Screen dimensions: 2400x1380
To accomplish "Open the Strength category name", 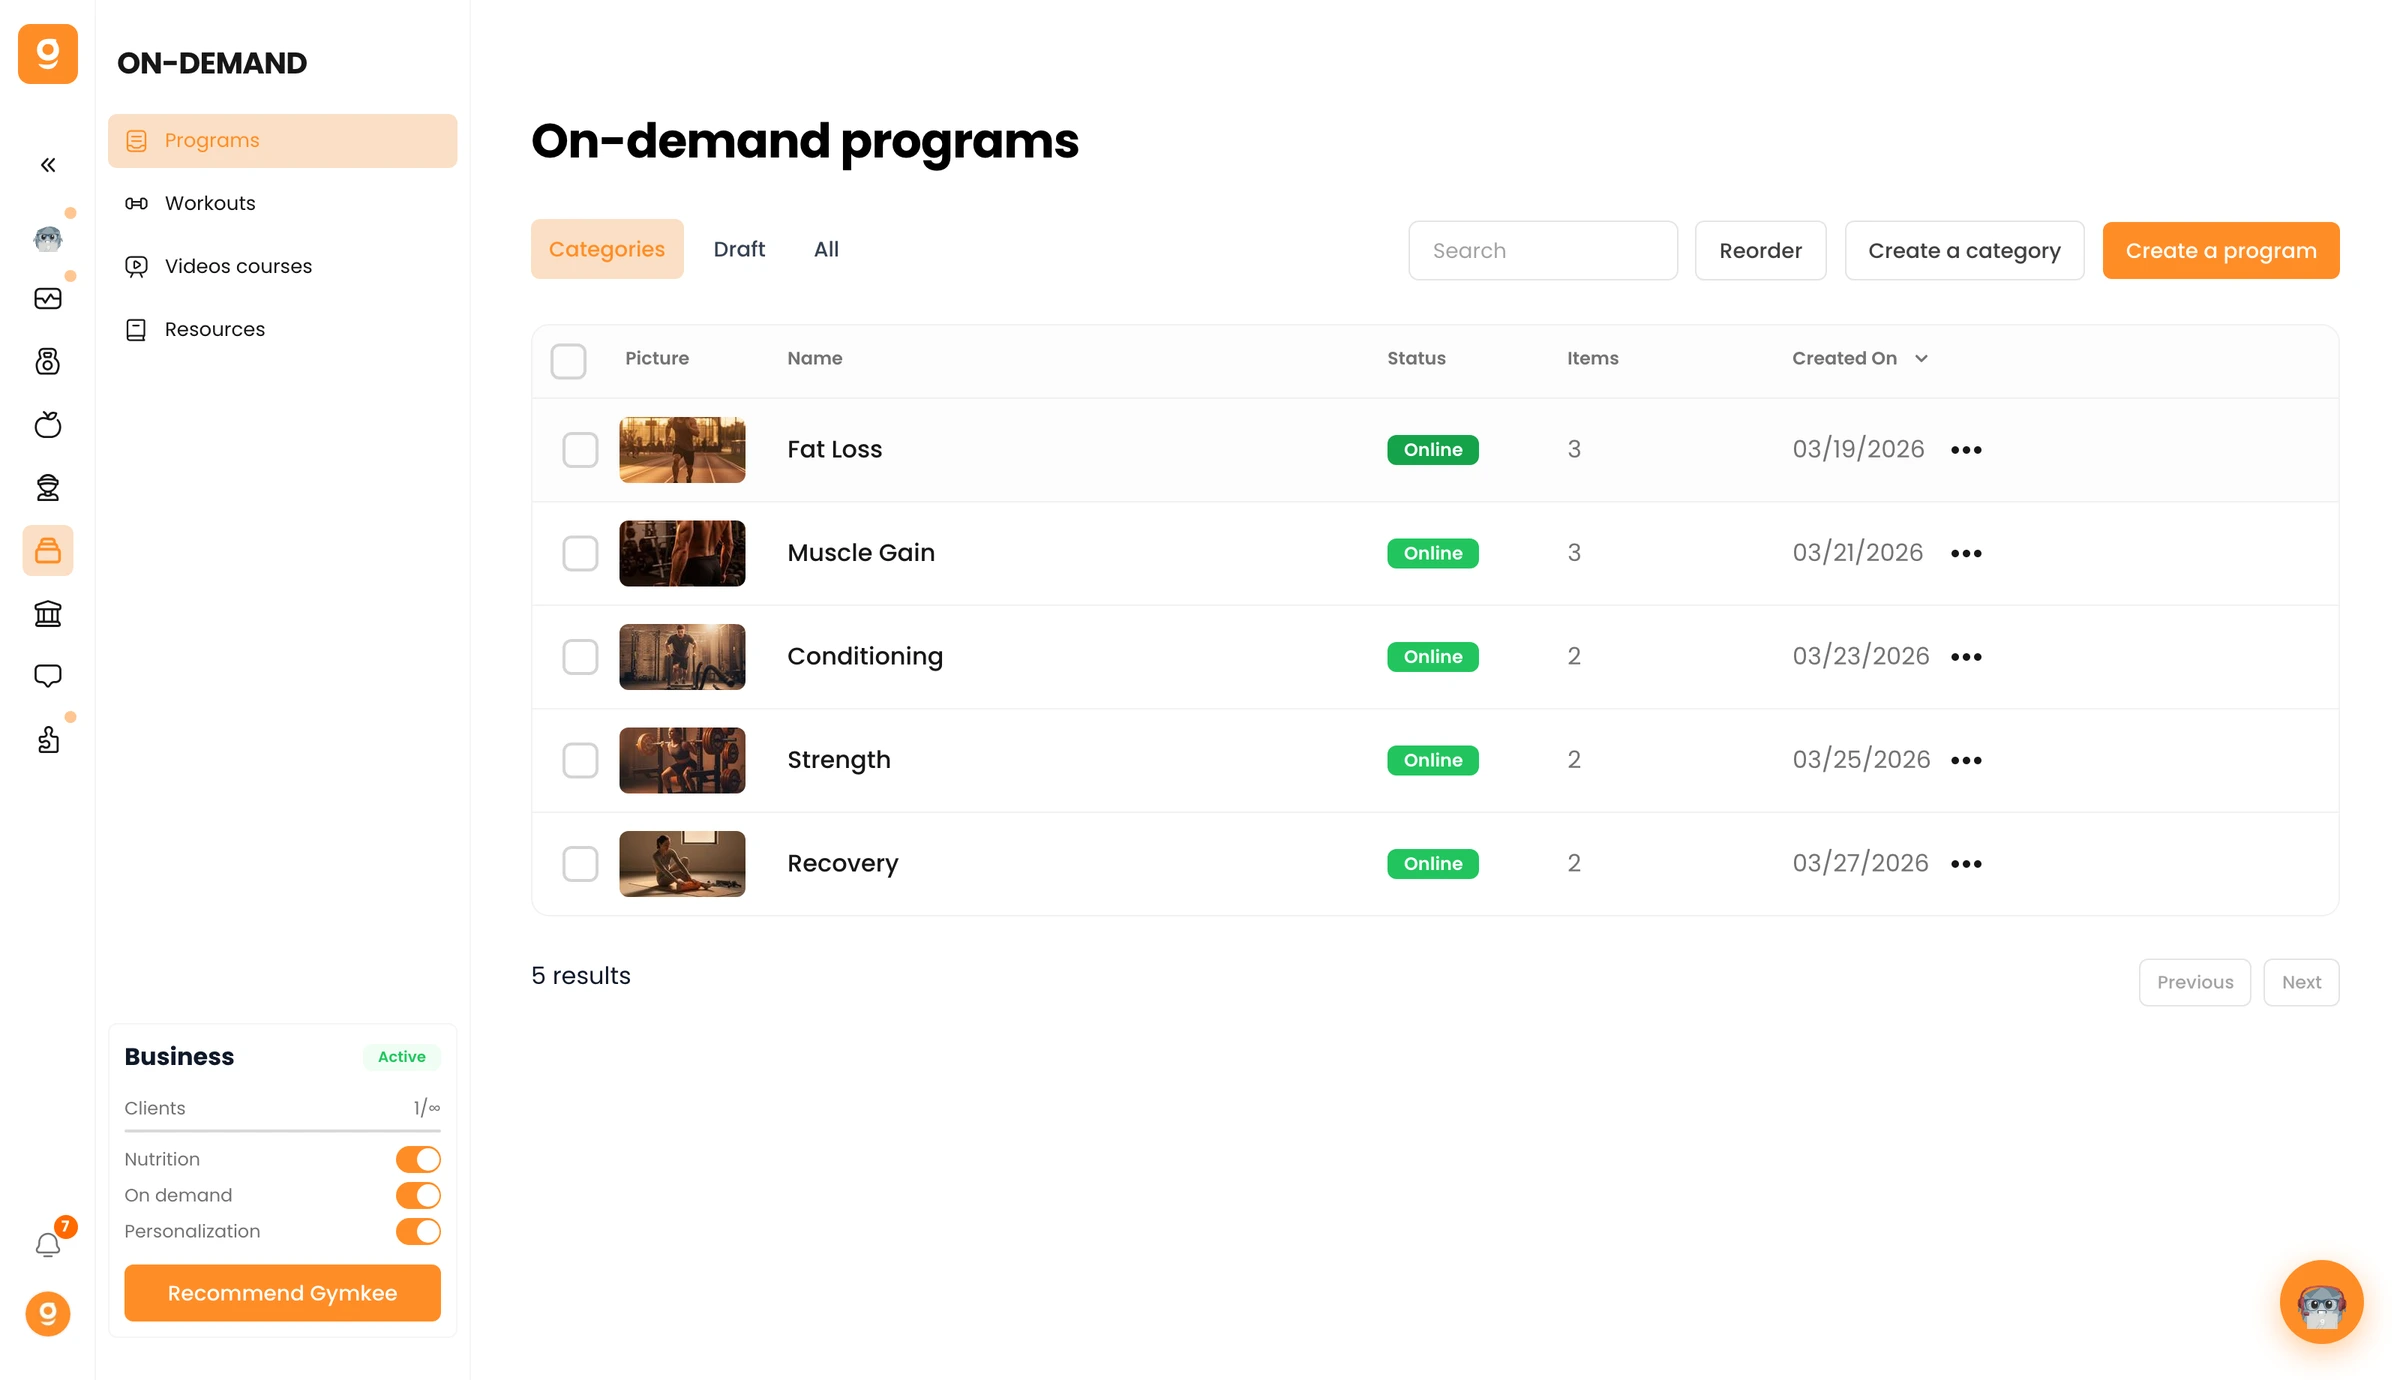I will tap(839, 760).
